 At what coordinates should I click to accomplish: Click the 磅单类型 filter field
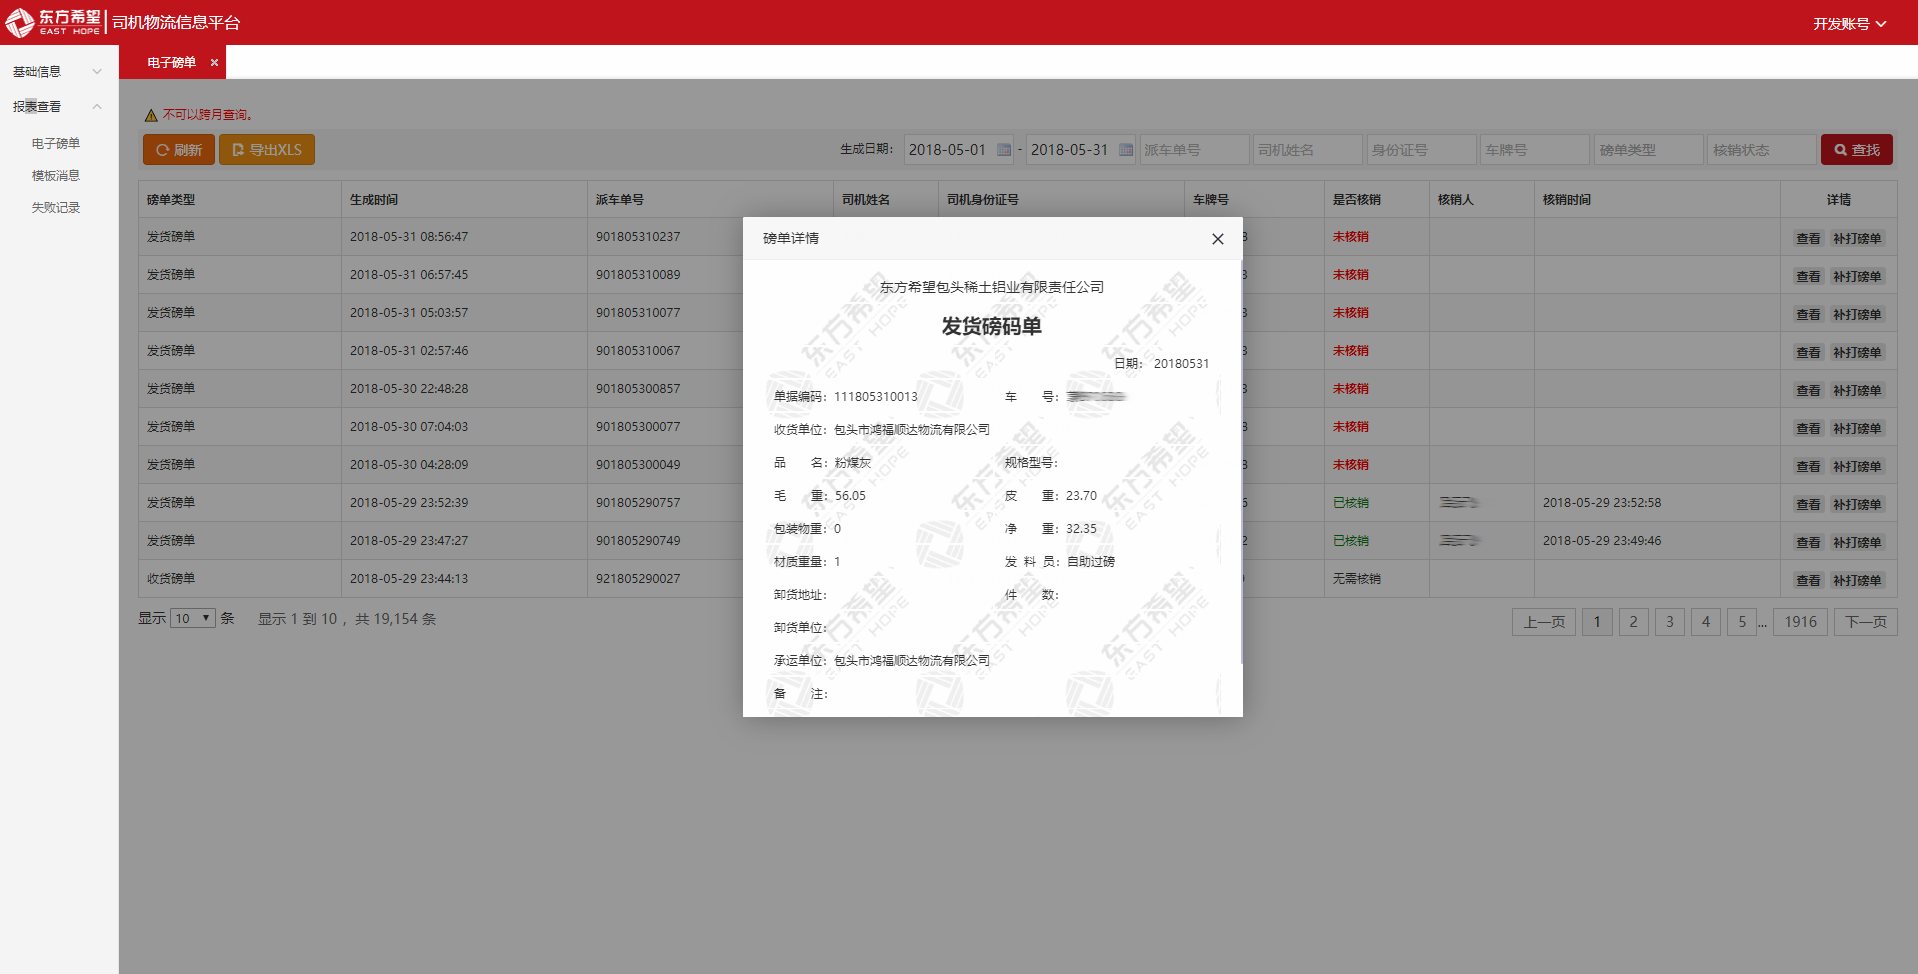pyautogui.click(x=1647, y=150)
